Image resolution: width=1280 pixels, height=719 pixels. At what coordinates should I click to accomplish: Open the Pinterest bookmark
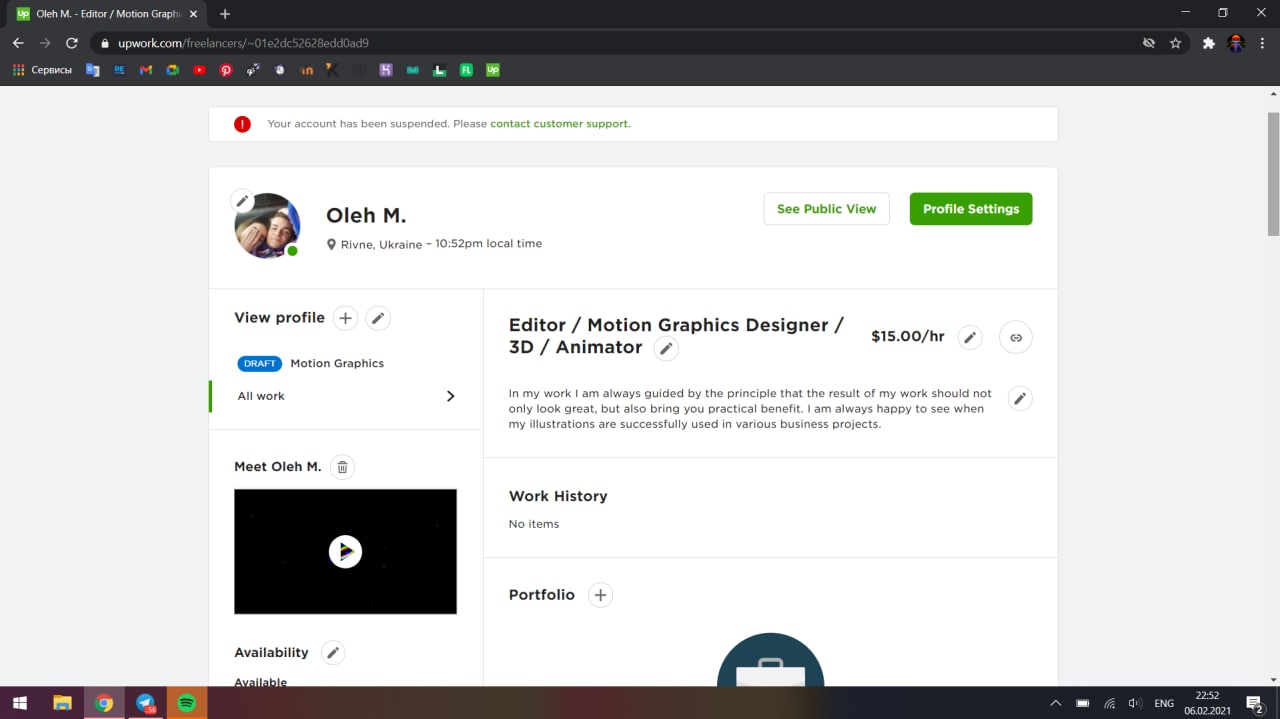click(226, 70)
